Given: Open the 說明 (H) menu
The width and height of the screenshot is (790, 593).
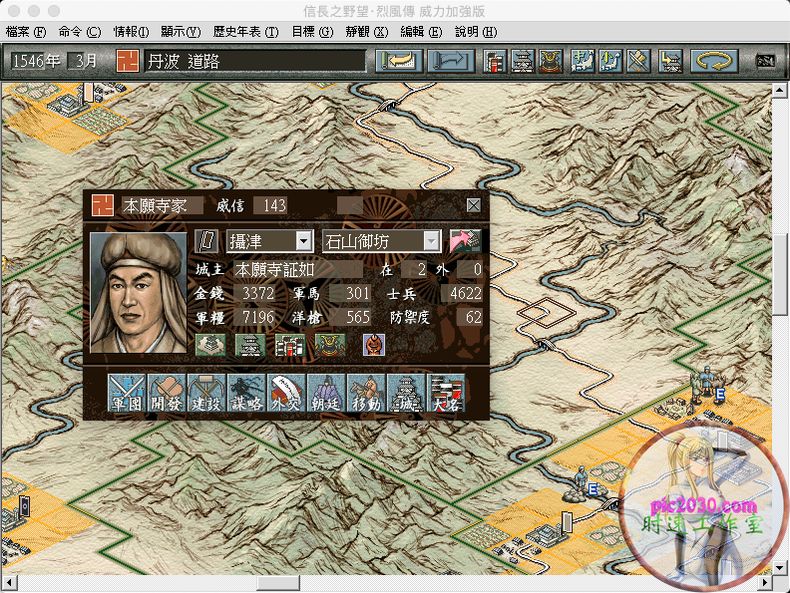Looking at the screenshot, I should [x=476, y=32].
